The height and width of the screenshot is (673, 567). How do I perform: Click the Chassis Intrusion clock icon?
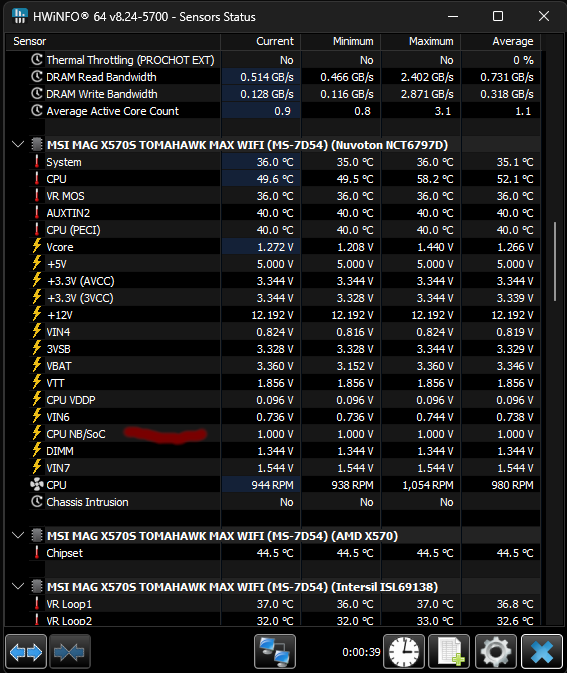coord(37,502)
